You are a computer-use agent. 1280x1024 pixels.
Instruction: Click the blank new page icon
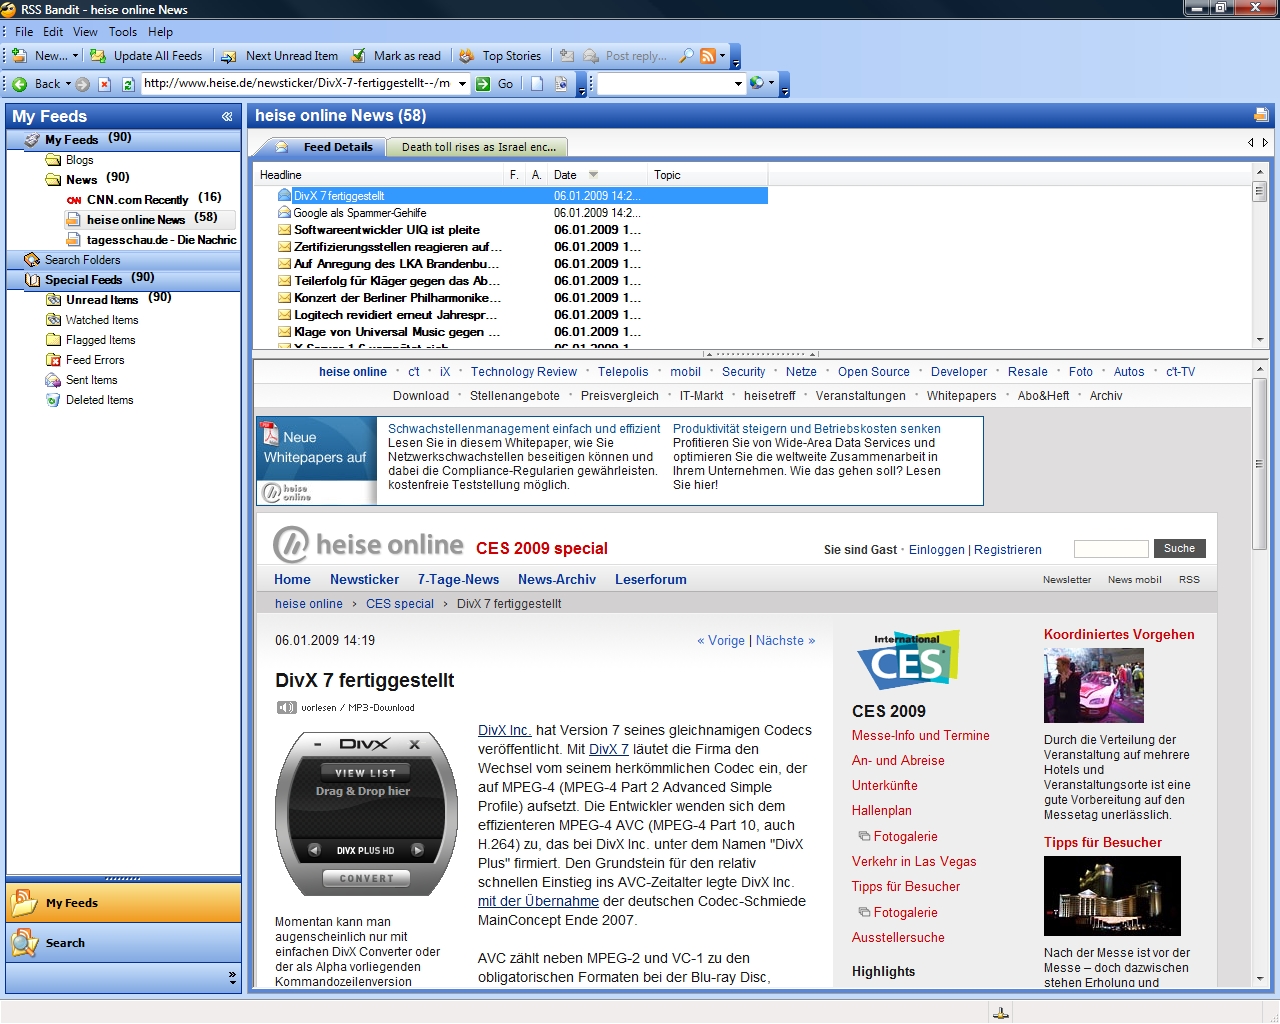(537, 84)
